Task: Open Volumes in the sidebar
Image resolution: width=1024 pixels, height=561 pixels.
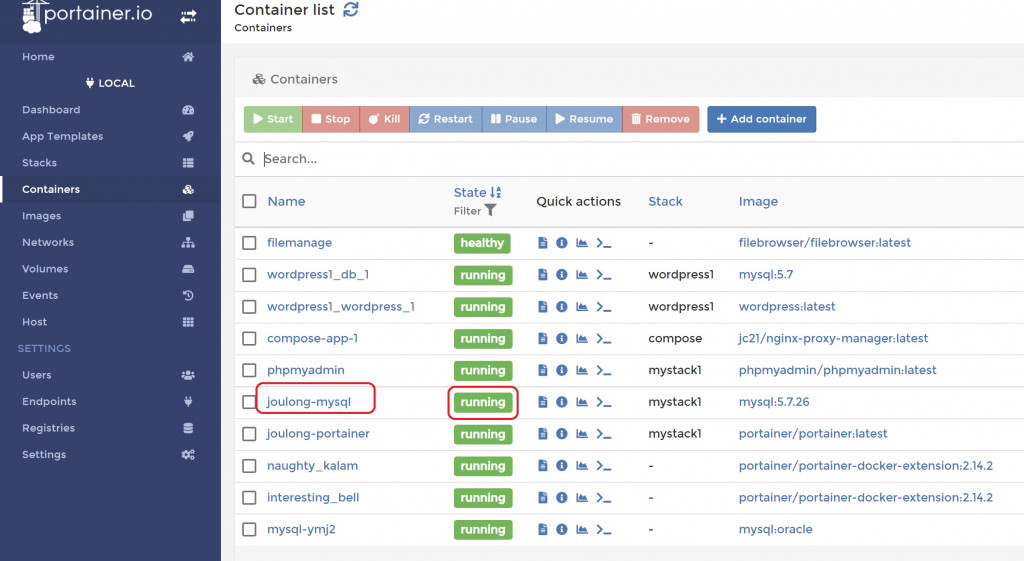Action: pos(108,268)
